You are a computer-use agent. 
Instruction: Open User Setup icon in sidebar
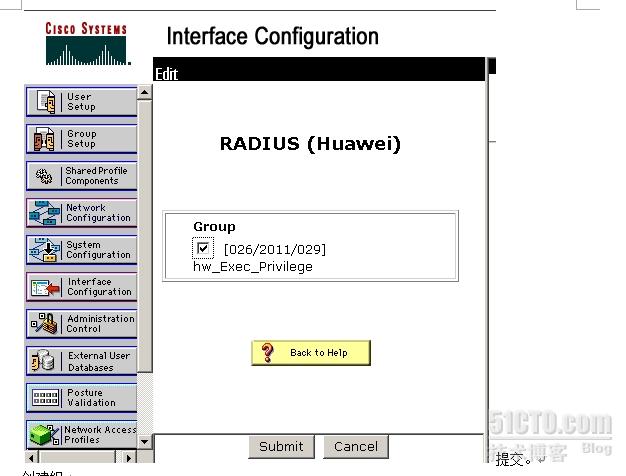coord(46,101)
